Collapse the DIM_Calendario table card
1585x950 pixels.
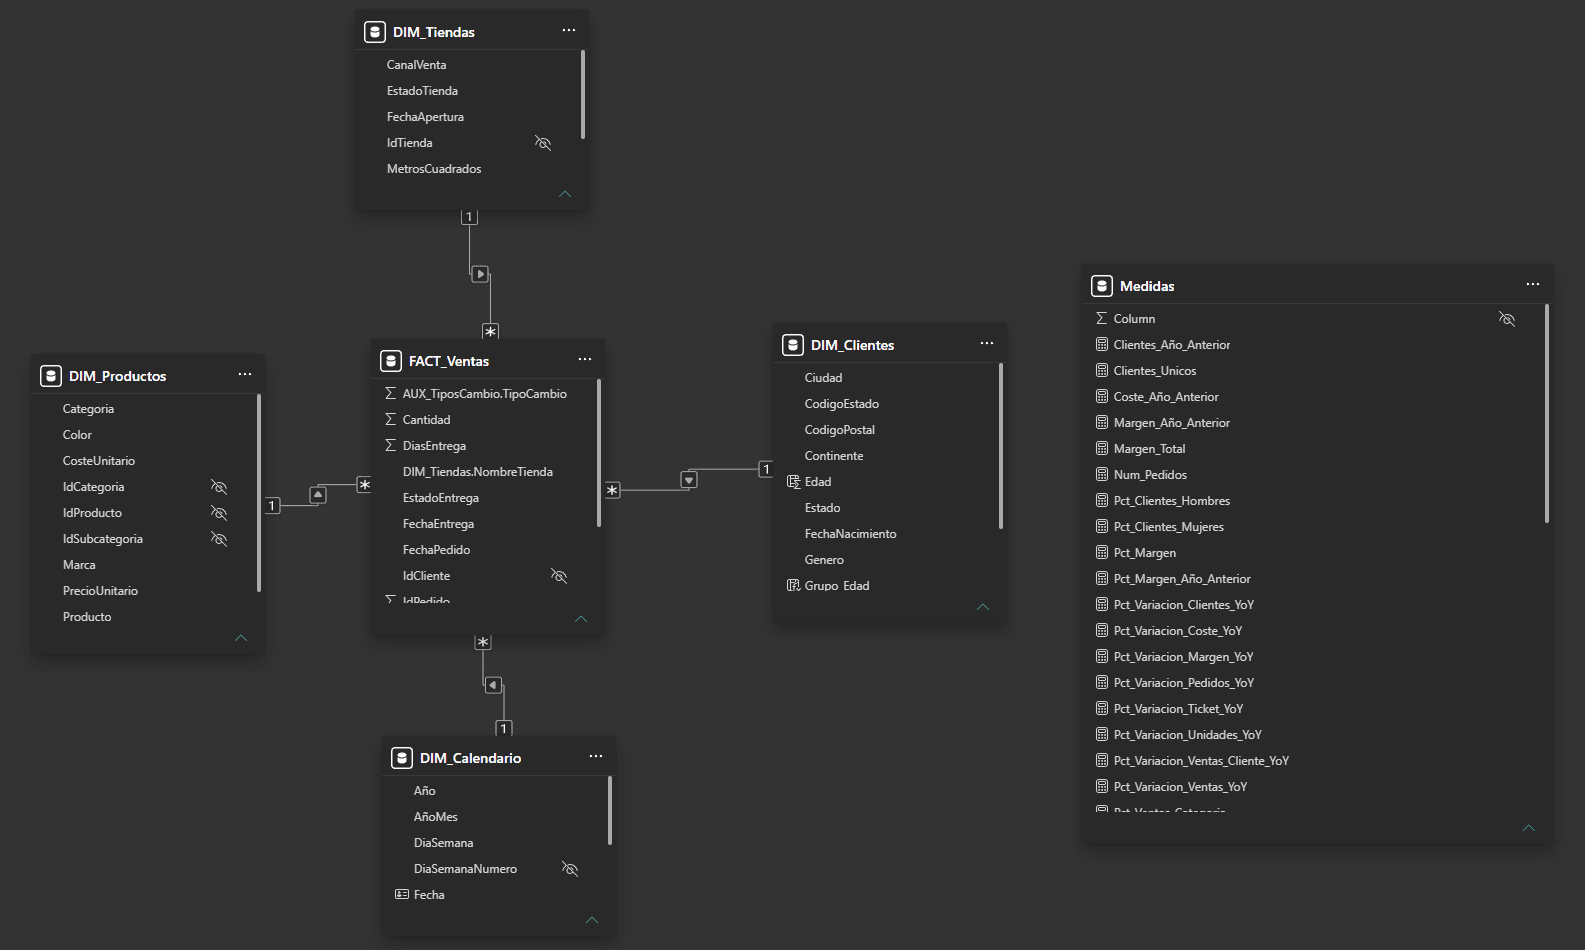[x=592, y=920]
